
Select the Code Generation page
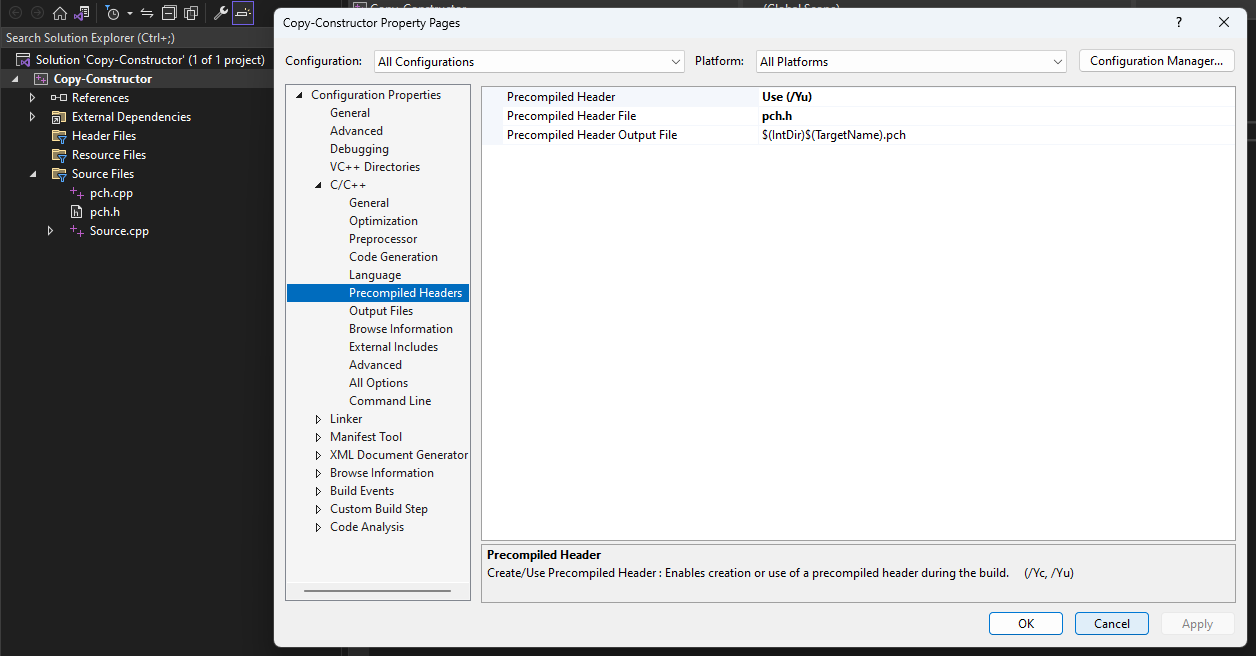point(393,257)
